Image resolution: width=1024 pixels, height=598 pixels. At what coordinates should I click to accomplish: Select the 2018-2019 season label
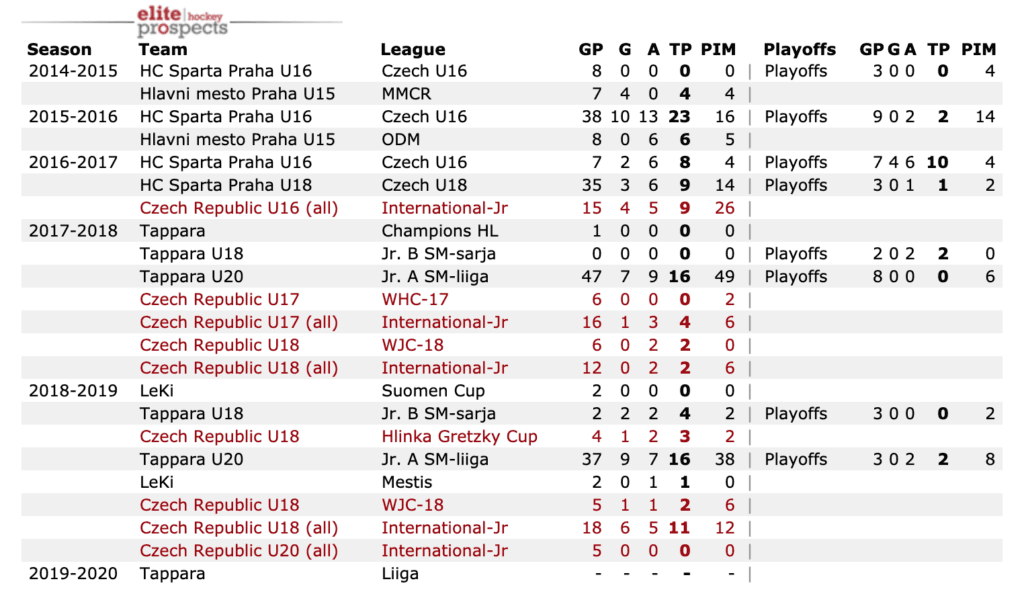(x=73, y=391)
